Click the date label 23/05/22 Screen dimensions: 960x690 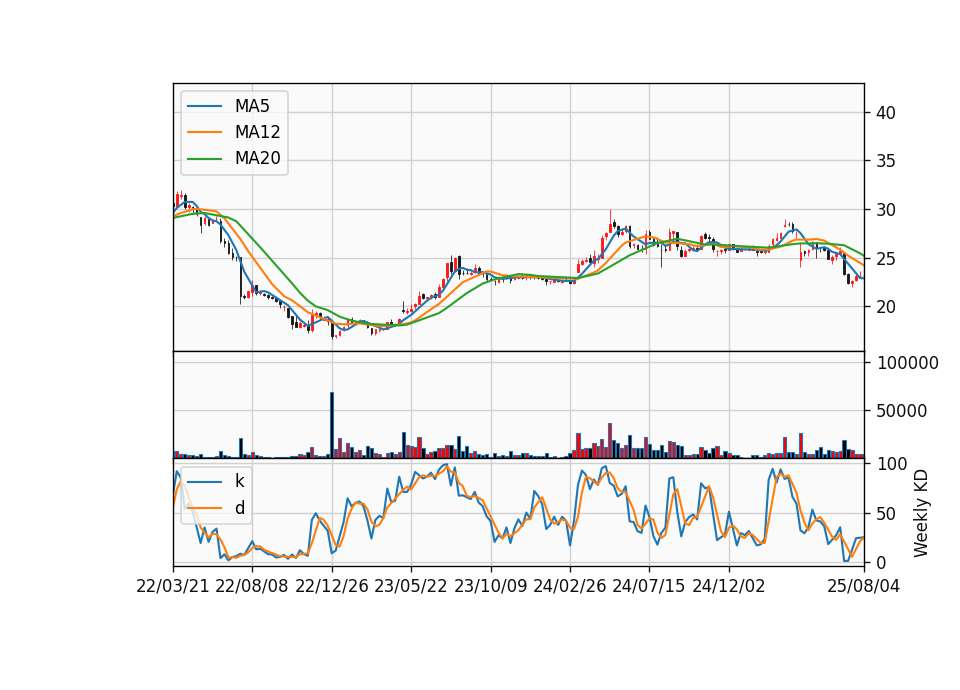[411, 587]
